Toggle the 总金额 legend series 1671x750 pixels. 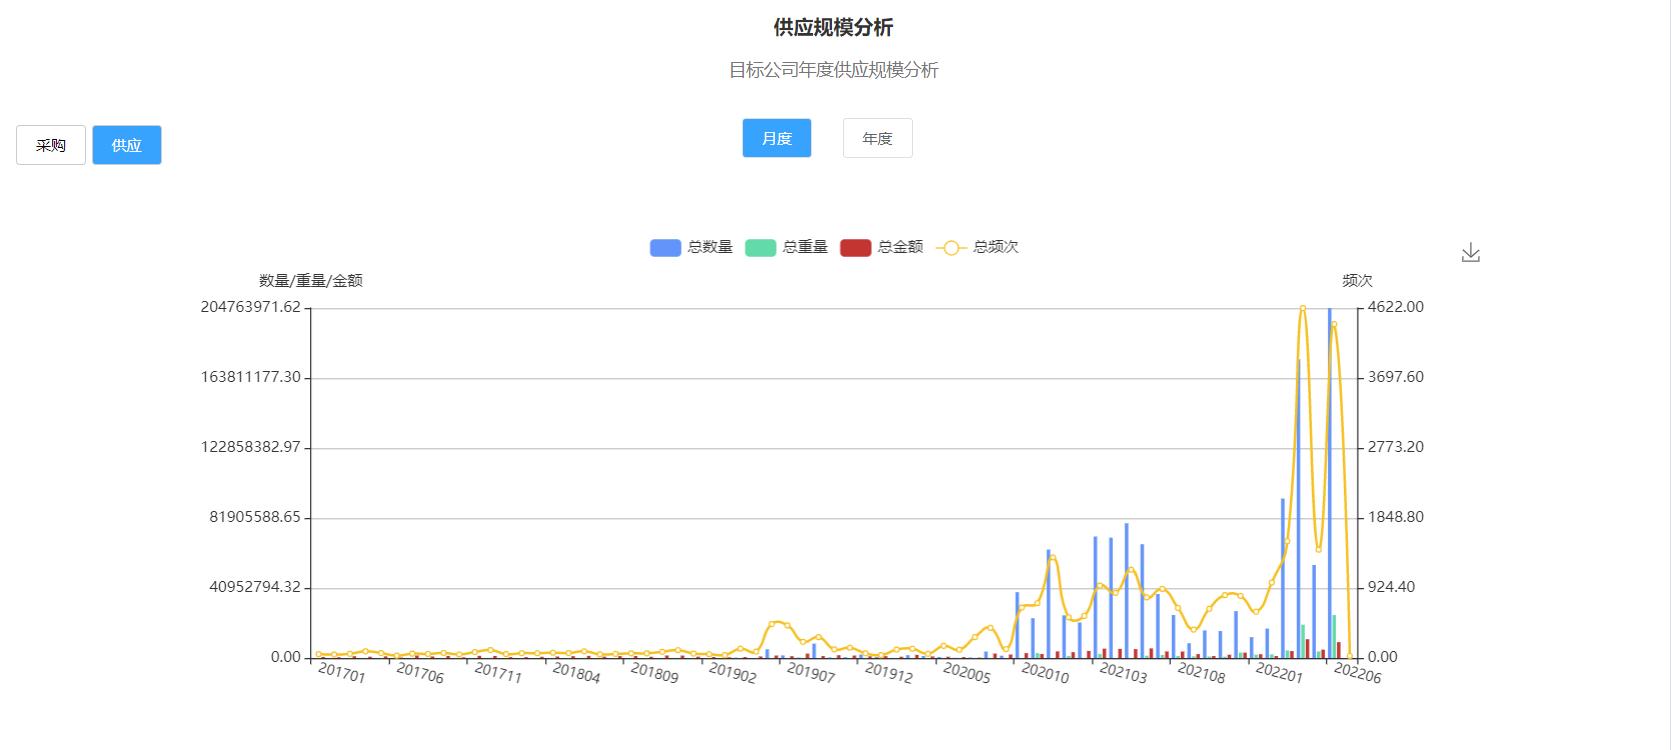[x=882, y=247]
